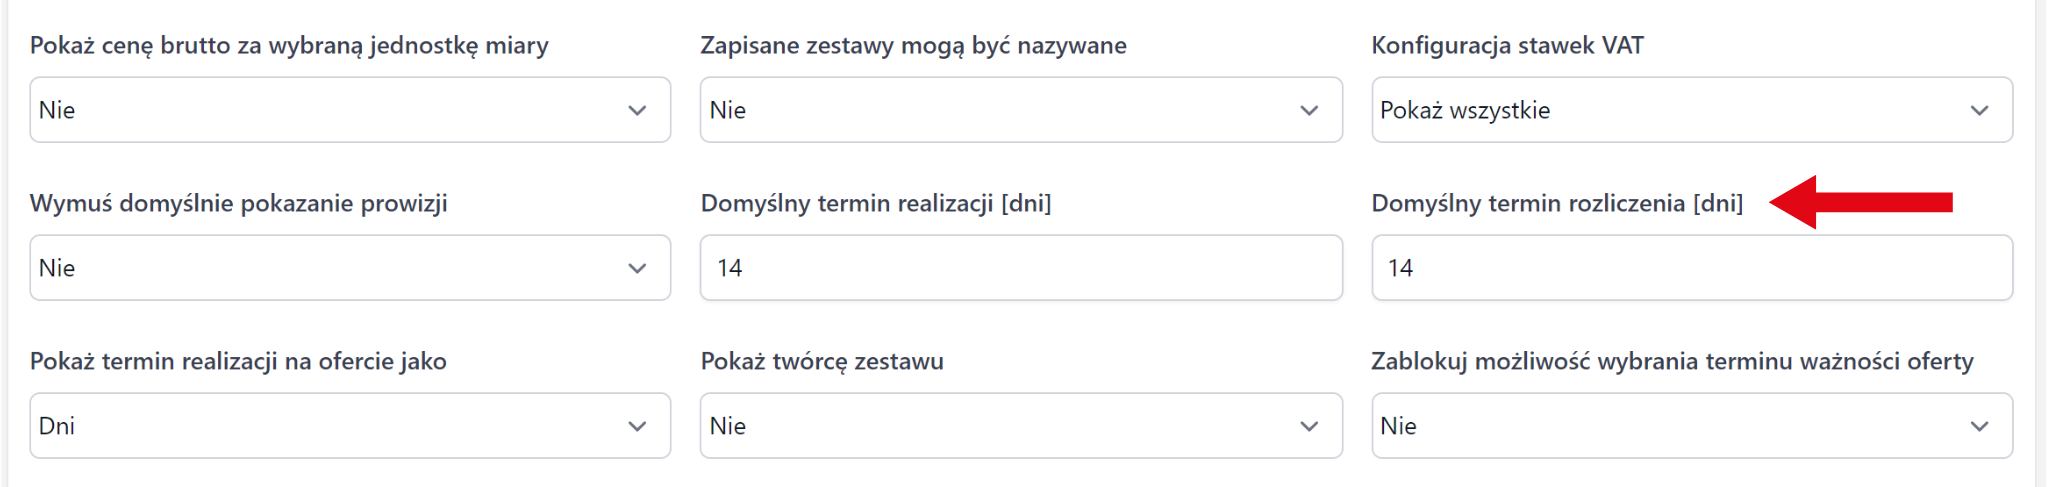Click the 'Domyślny termin rozliczenia [dni]' label

point(1556,204)
